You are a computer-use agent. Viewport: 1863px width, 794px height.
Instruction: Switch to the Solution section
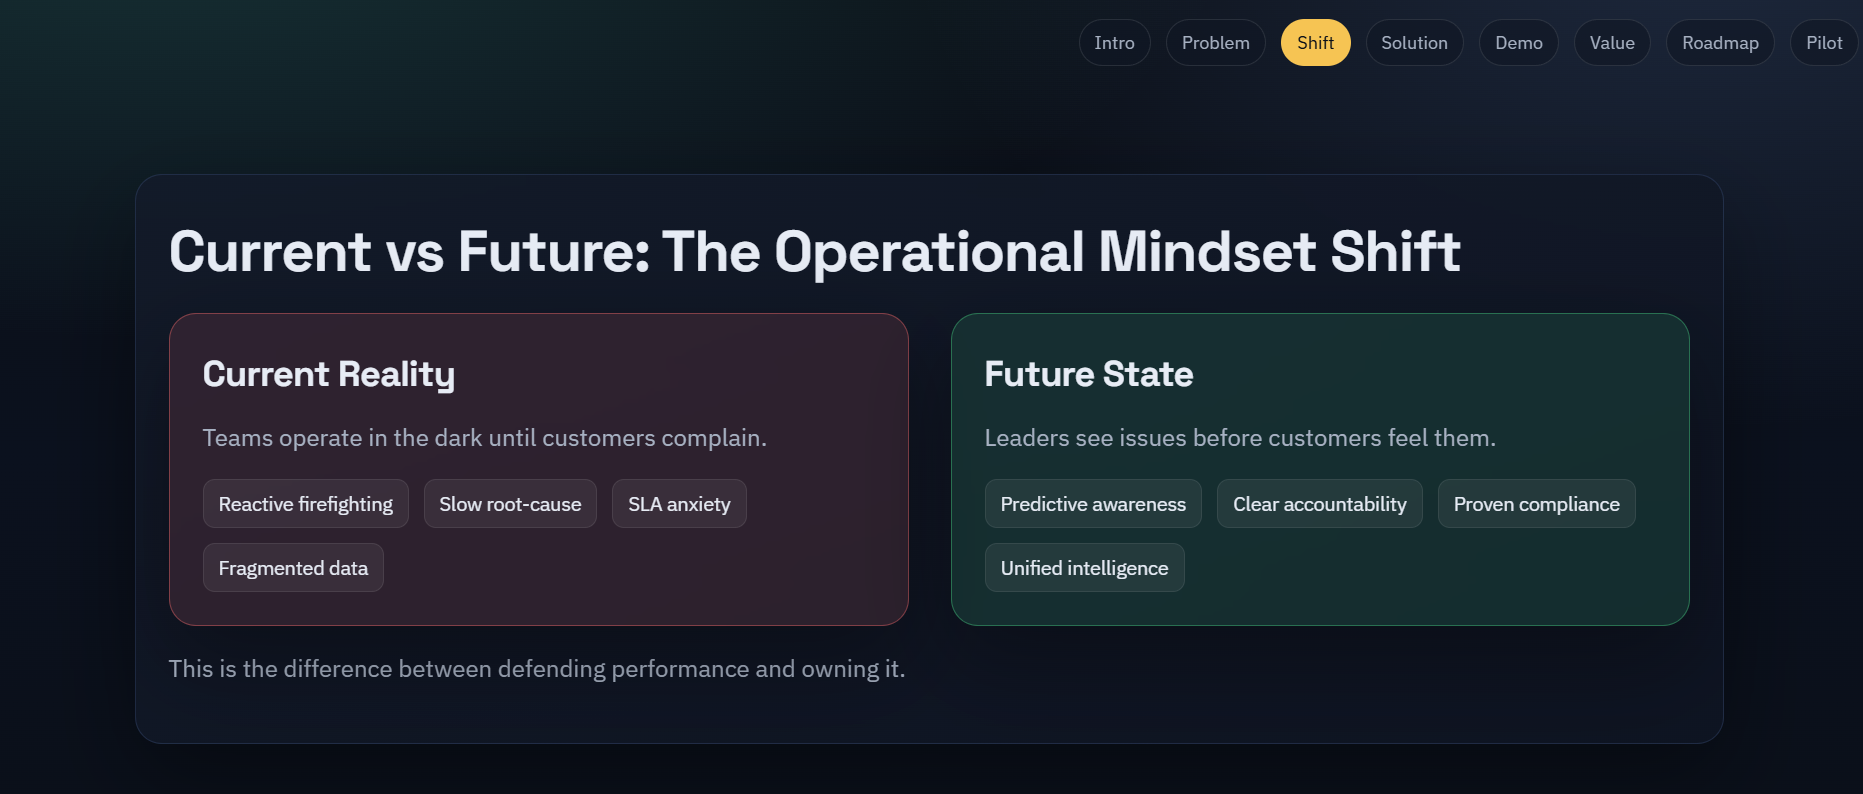click(1414, 43)
